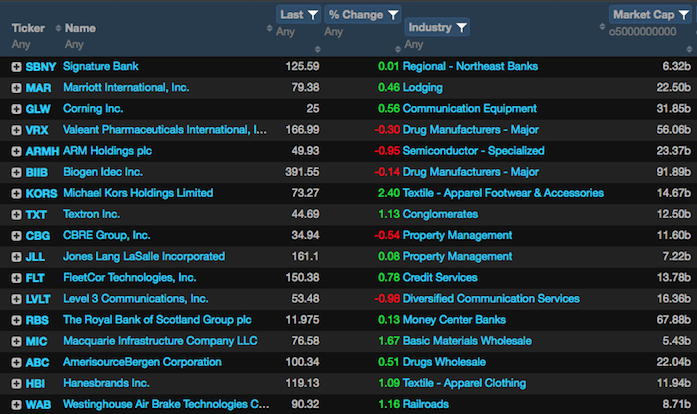Click sort arrows below the Last column filter
697x414 pixels.
tap(317, 49)
